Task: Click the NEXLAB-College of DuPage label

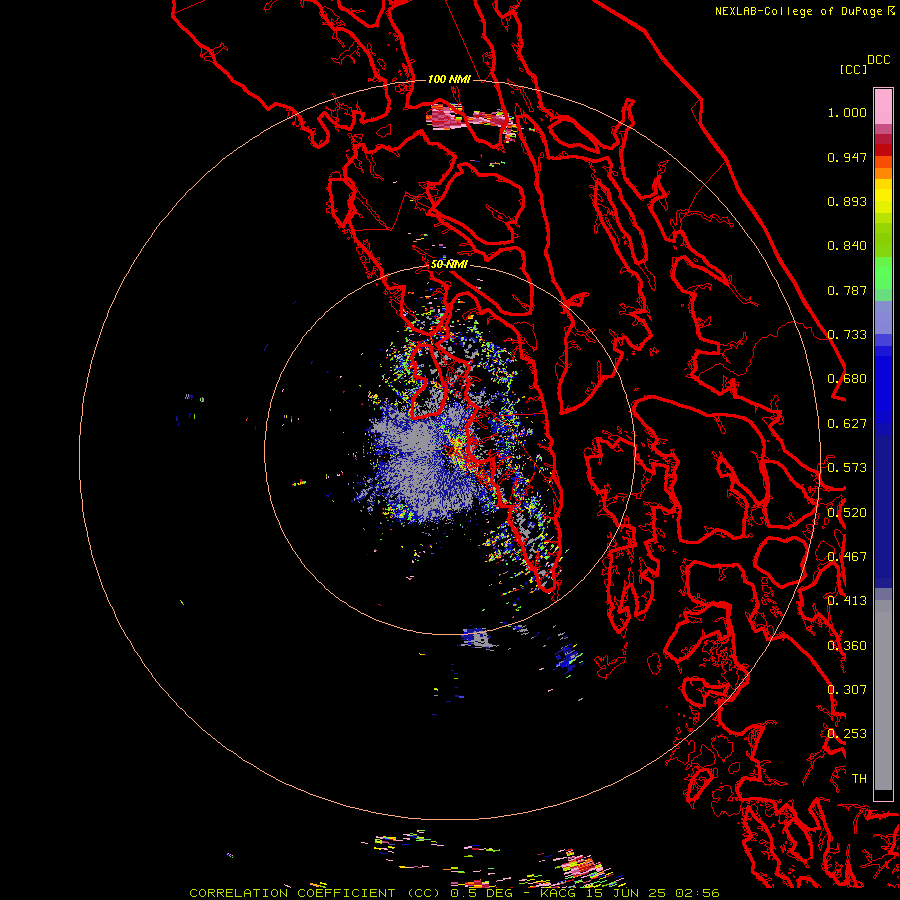Action: (x=798, y=11)
